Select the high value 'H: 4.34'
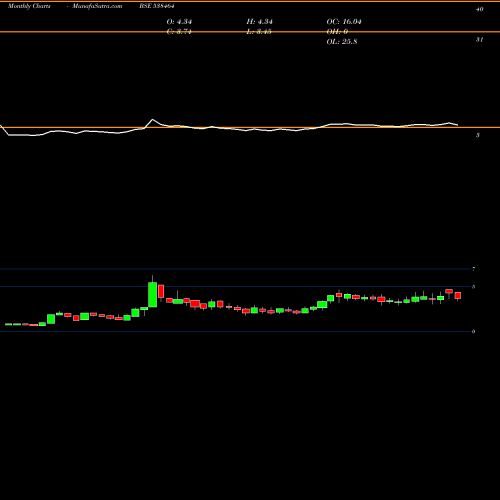500x500 pixels. point(259,22)
